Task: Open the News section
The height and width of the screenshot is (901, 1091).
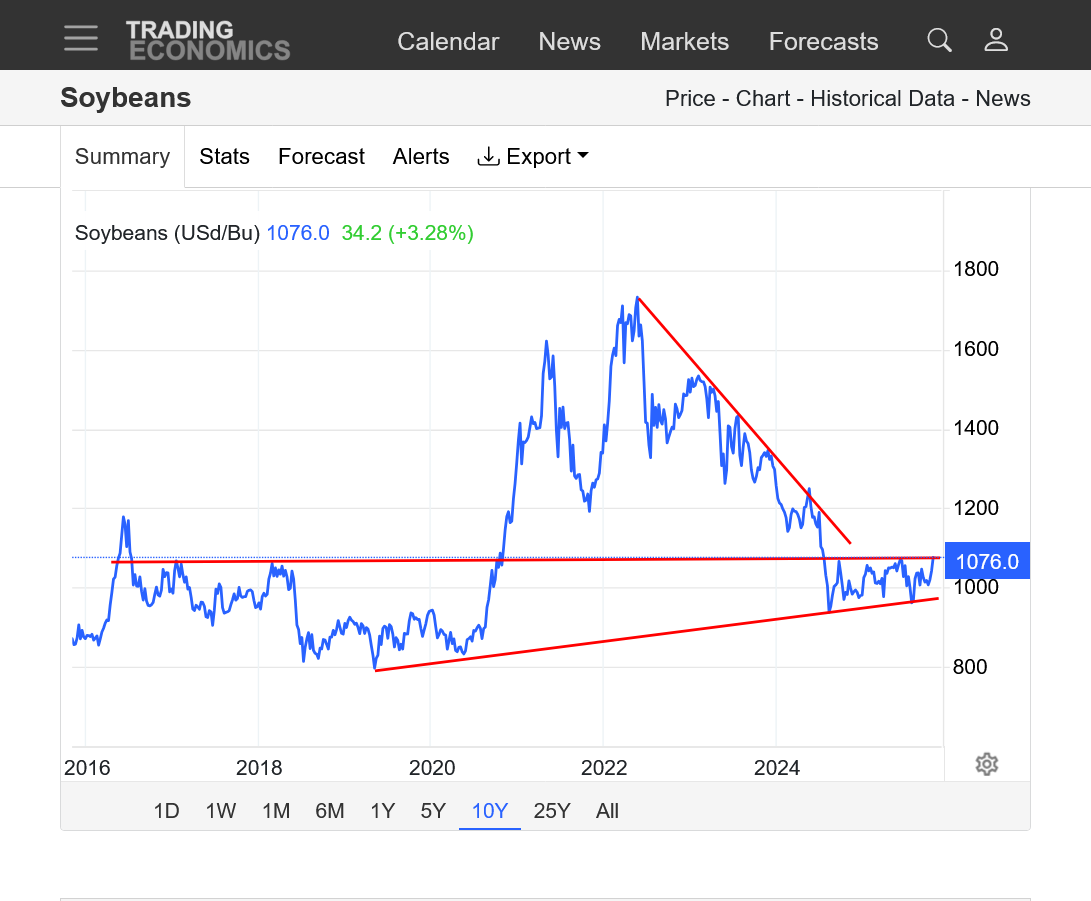Action: [x=569, y=42]
